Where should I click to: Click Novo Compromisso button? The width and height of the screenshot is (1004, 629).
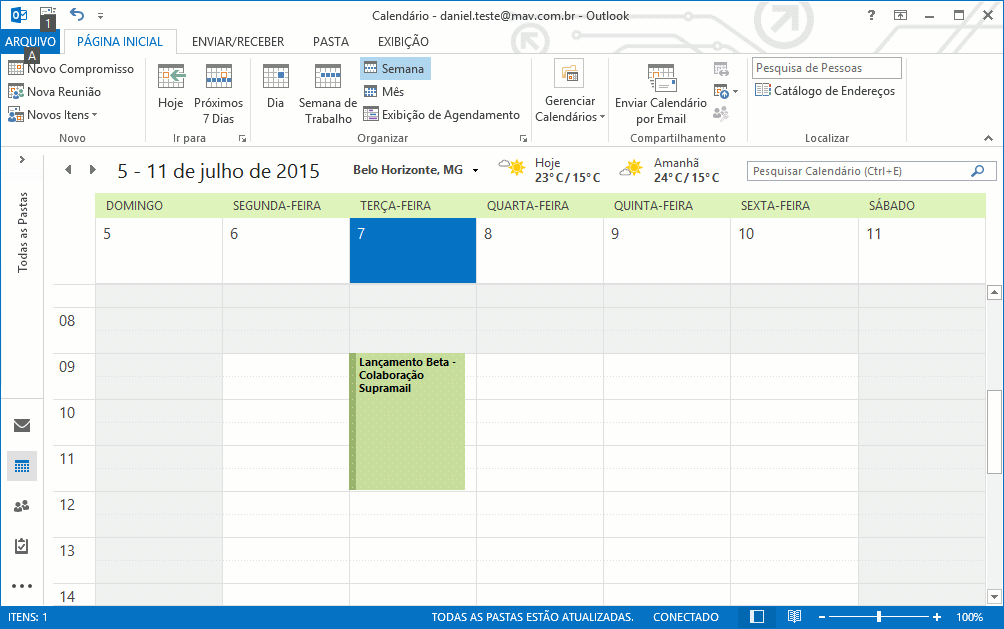(71, 69)
